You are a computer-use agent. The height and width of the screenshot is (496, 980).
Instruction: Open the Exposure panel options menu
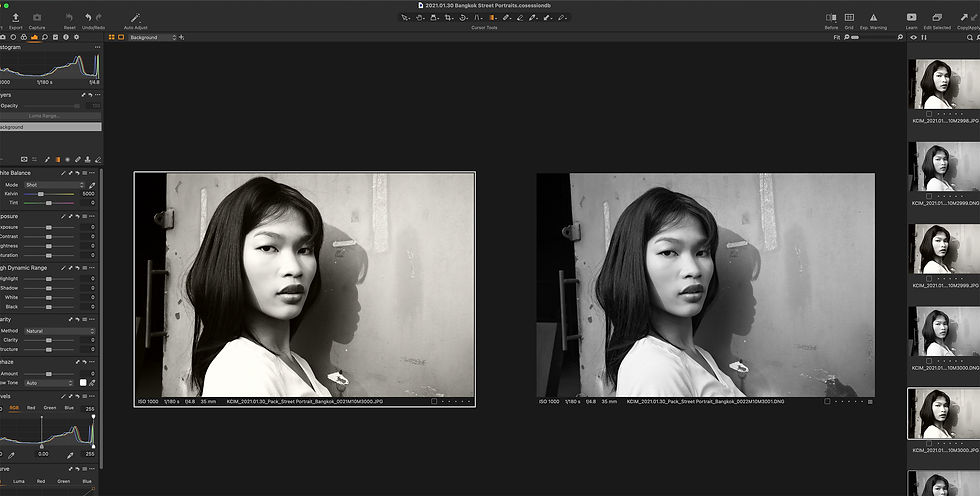click(x=92, y=217)
